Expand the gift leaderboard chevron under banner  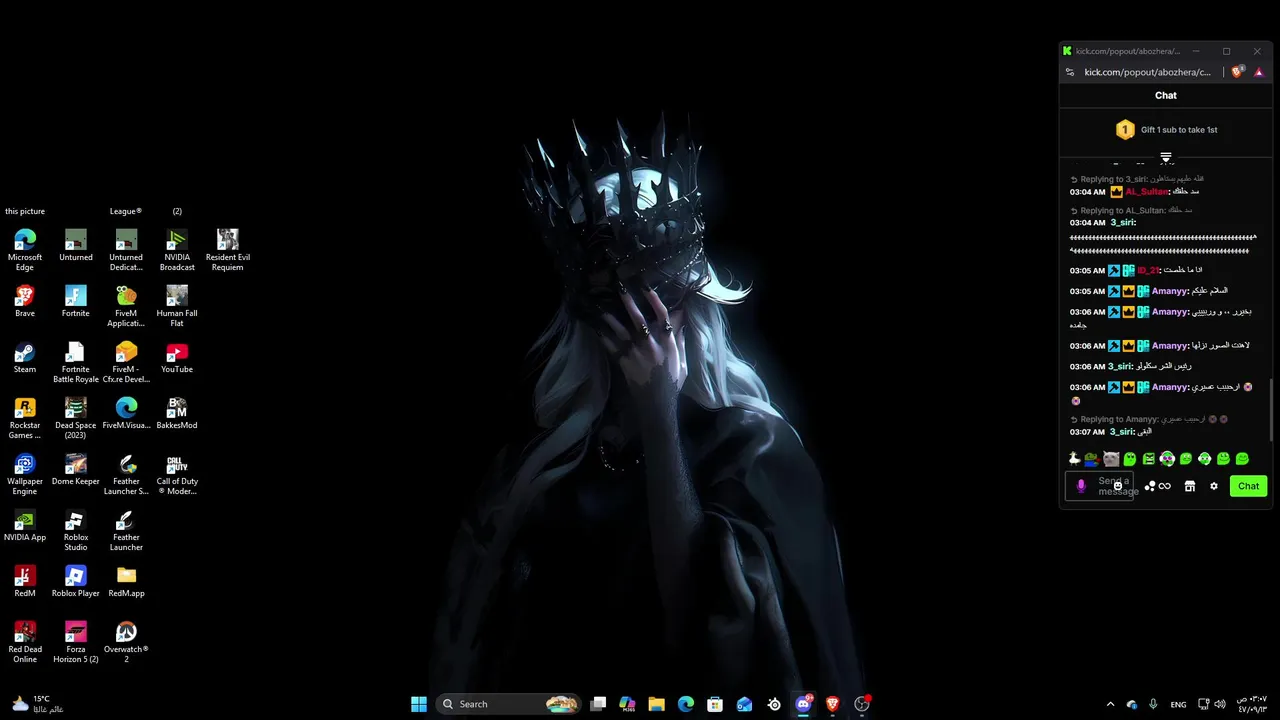(1166, 157)
